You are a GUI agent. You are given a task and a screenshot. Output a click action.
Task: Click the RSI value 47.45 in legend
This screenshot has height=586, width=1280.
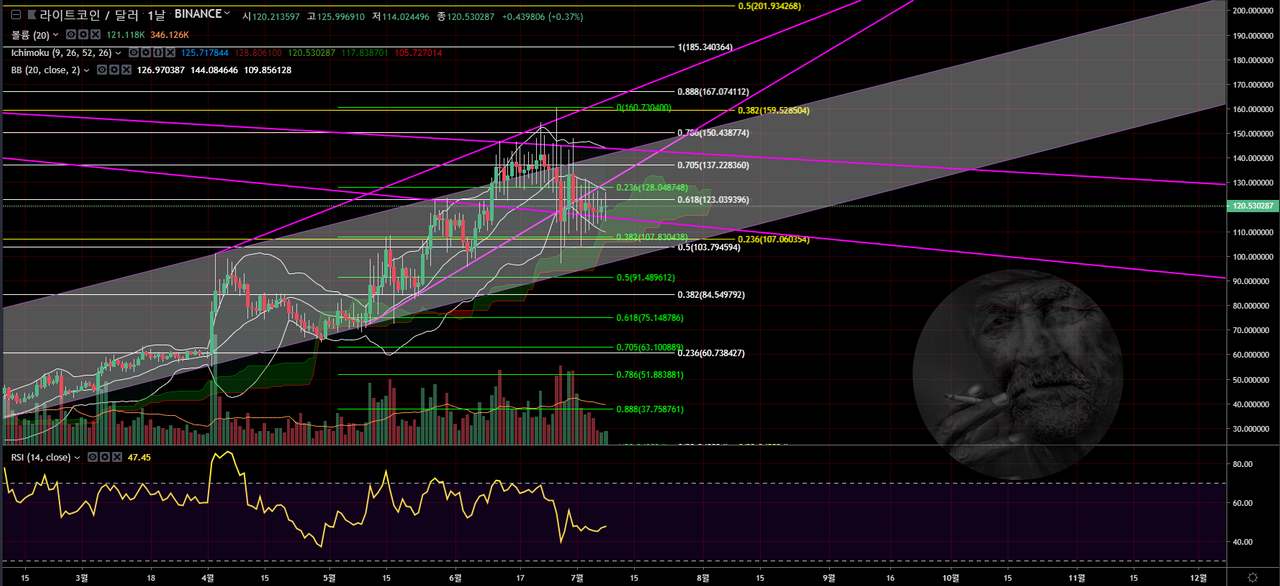pos(139,457)
